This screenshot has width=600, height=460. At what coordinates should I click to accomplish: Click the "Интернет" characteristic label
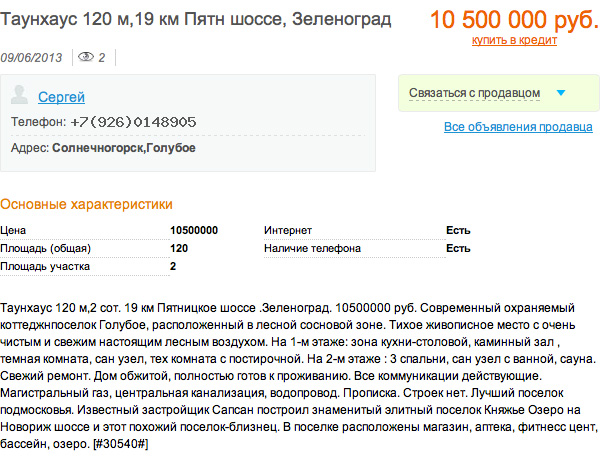click(x=288, y=230)
